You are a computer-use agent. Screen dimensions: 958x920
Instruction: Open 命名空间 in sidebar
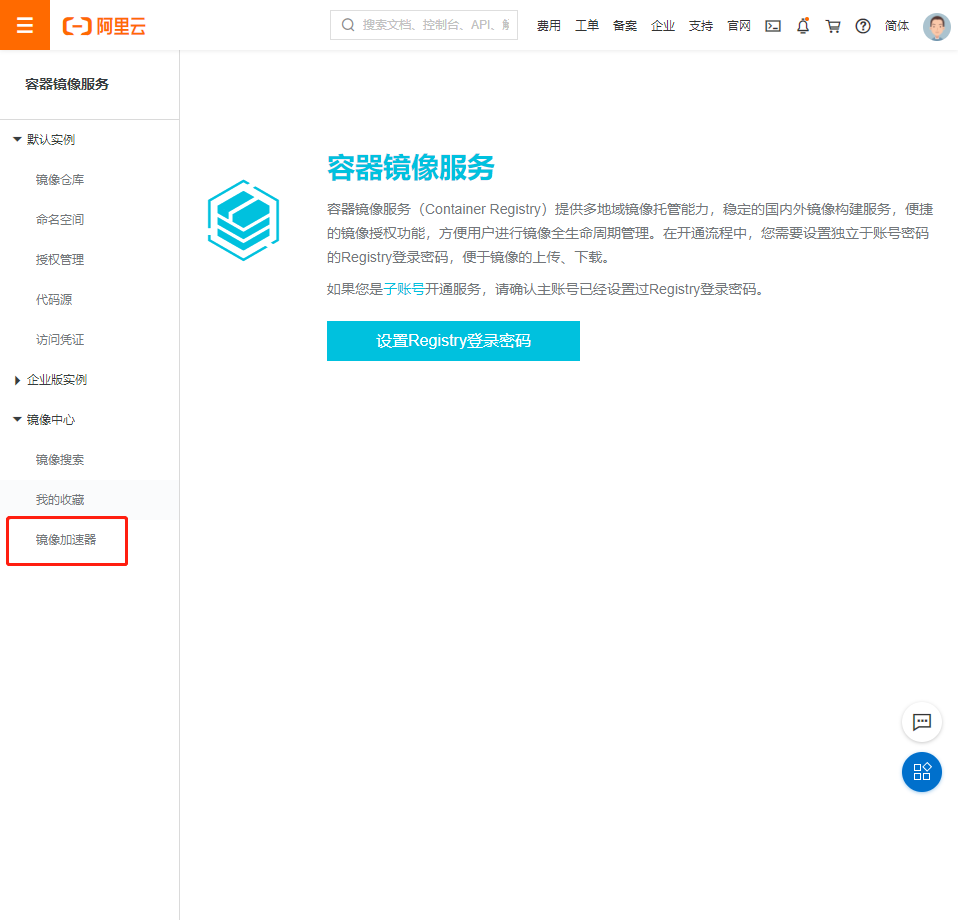point(60,219)
